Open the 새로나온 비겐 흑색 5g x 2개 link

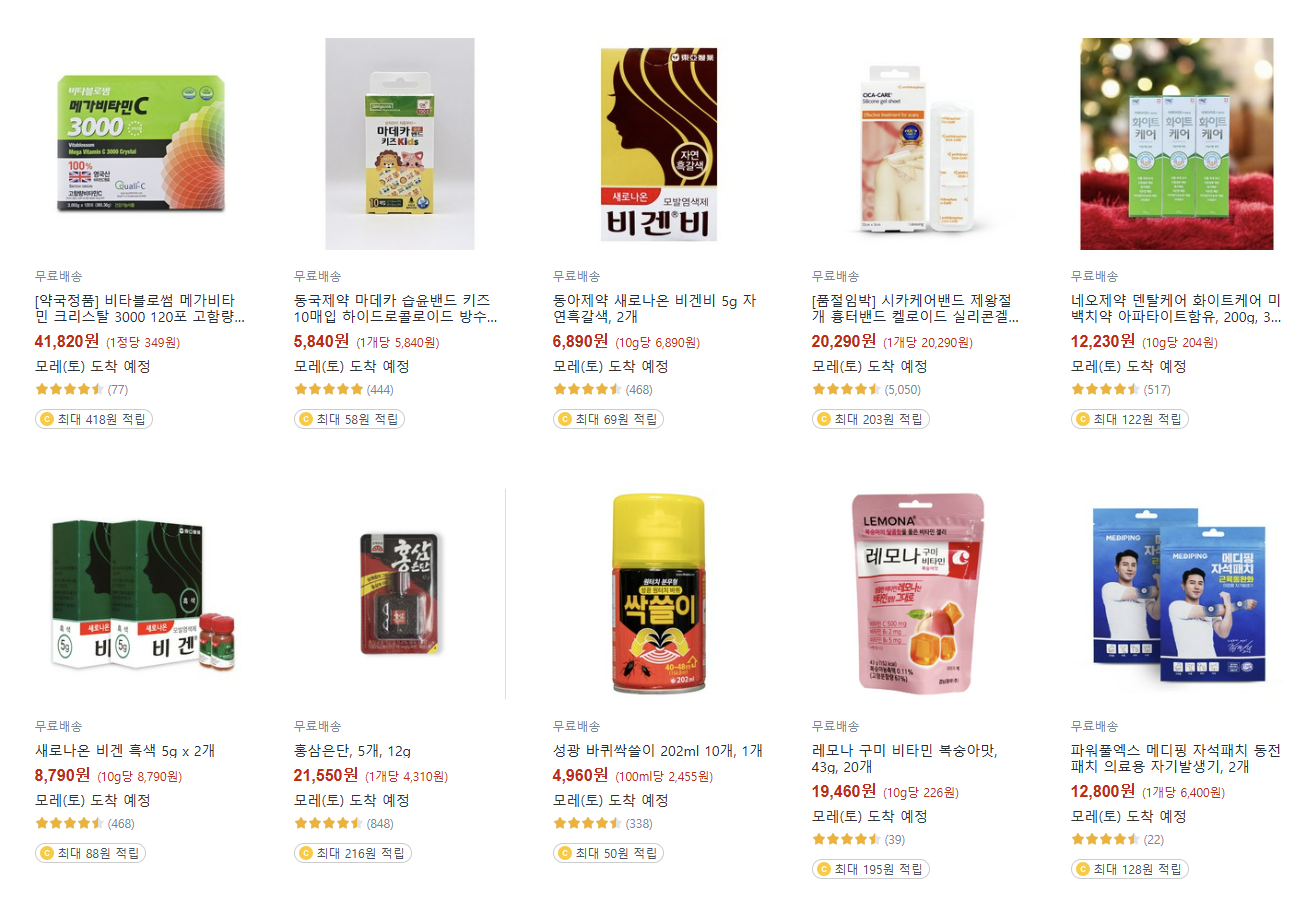[x=125, y=750]
